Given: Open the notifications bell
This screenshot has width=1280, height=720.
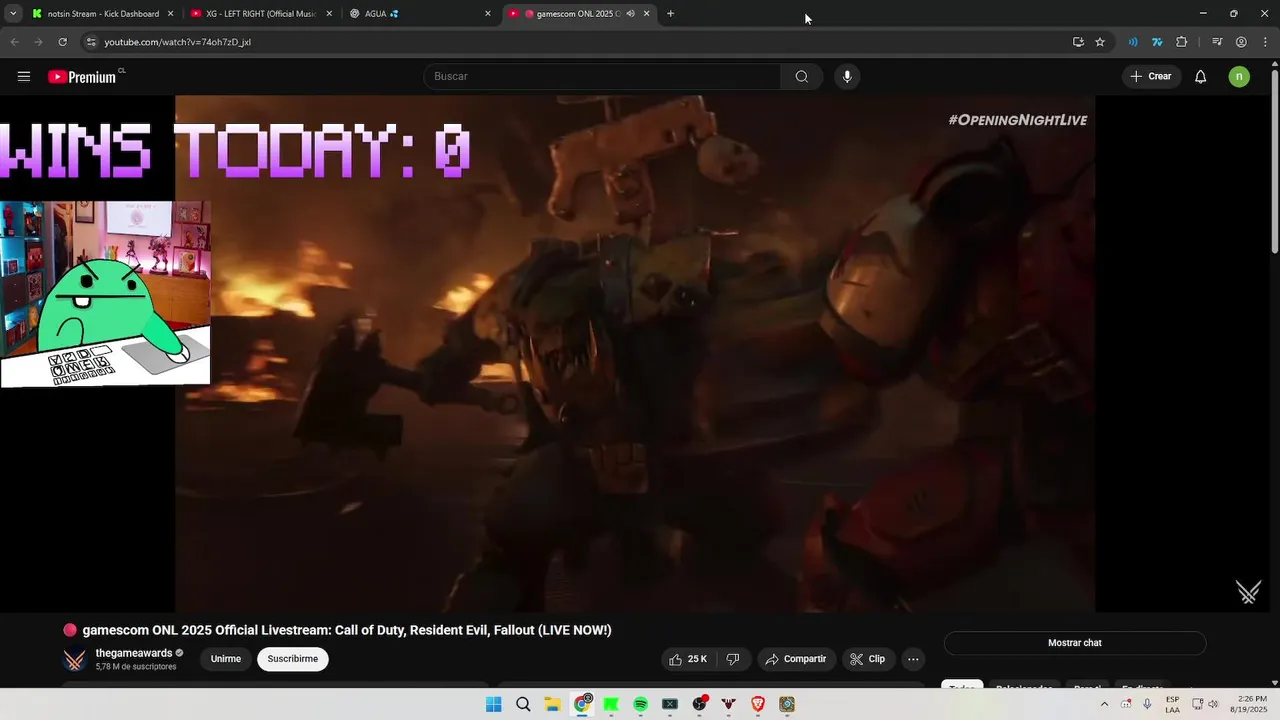Looking at the screenshot, I should coord(1201,77).
